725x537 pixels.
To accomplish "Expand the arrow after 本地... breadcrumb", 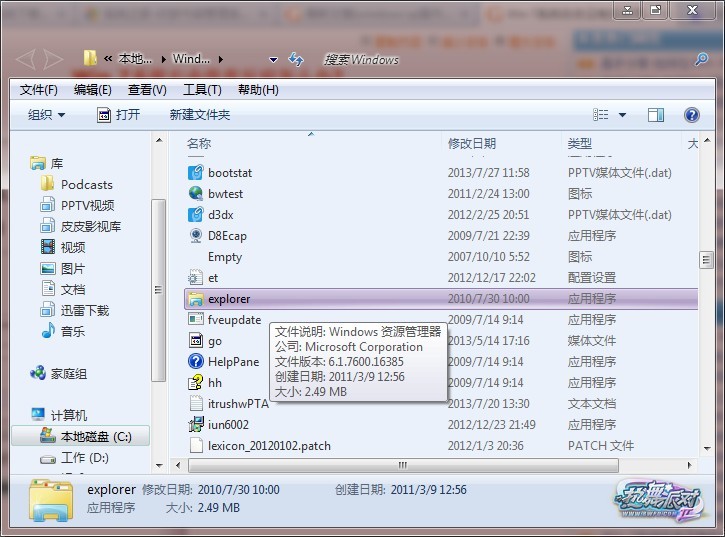I will point(164,60).
